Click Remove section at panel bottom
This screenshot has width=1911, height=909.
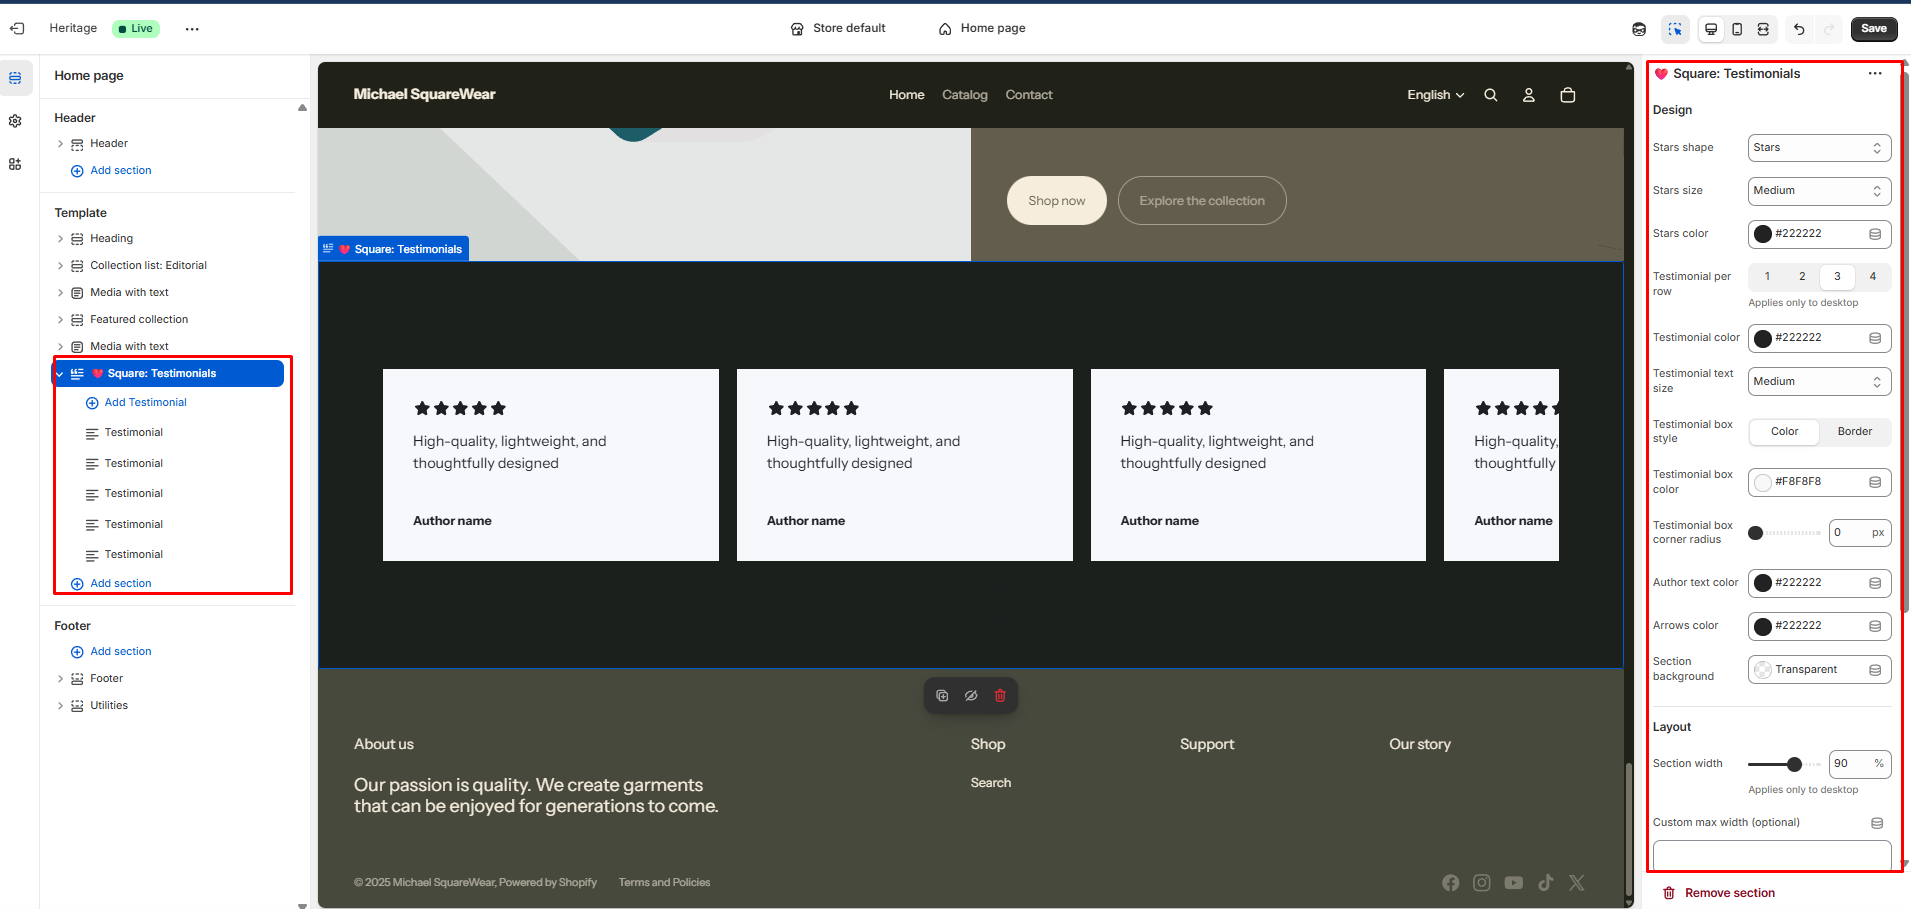coord(1719,893)
